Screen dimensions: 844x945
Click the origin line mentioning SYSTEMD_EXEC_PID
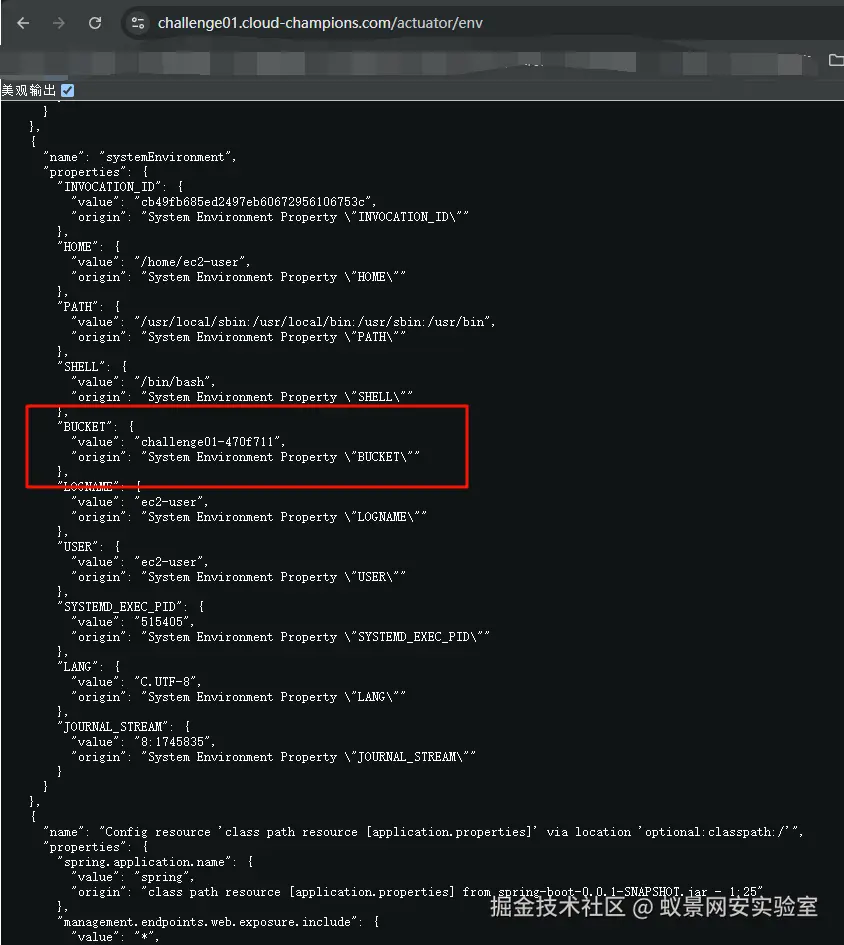(280, 636)
